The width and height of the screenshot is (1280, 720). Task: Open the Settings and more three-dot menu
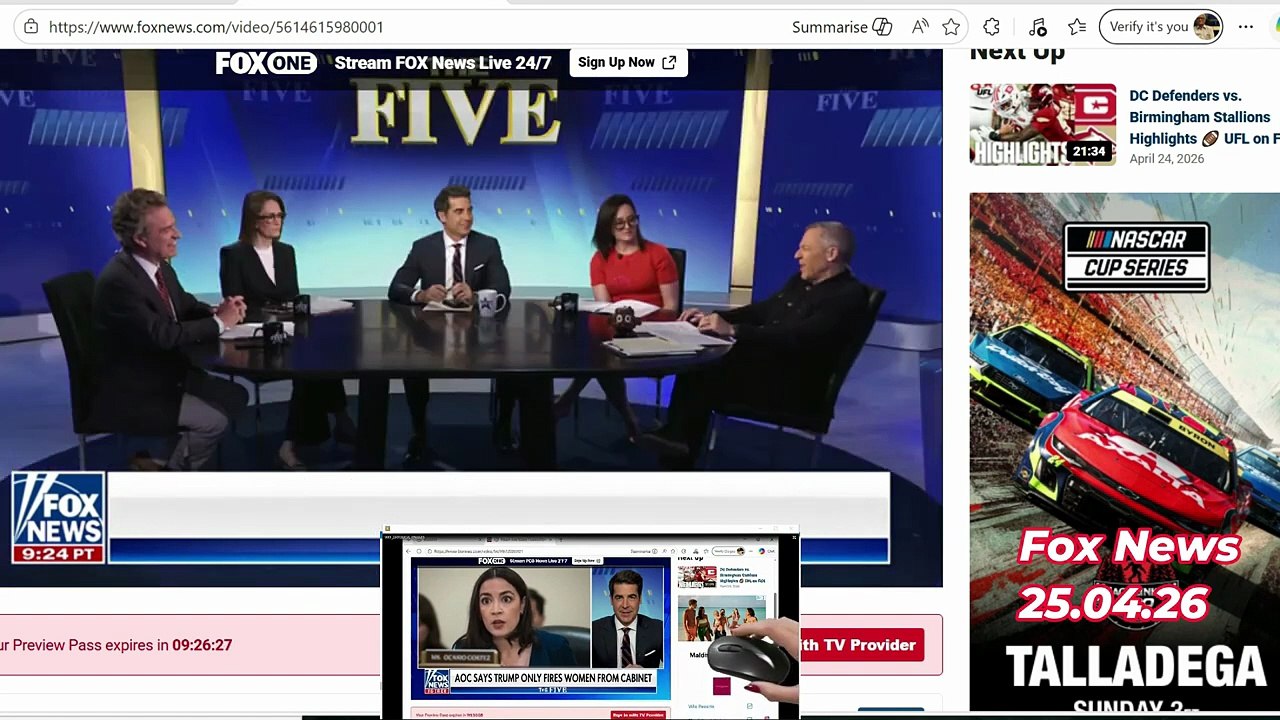point(1245,27)
